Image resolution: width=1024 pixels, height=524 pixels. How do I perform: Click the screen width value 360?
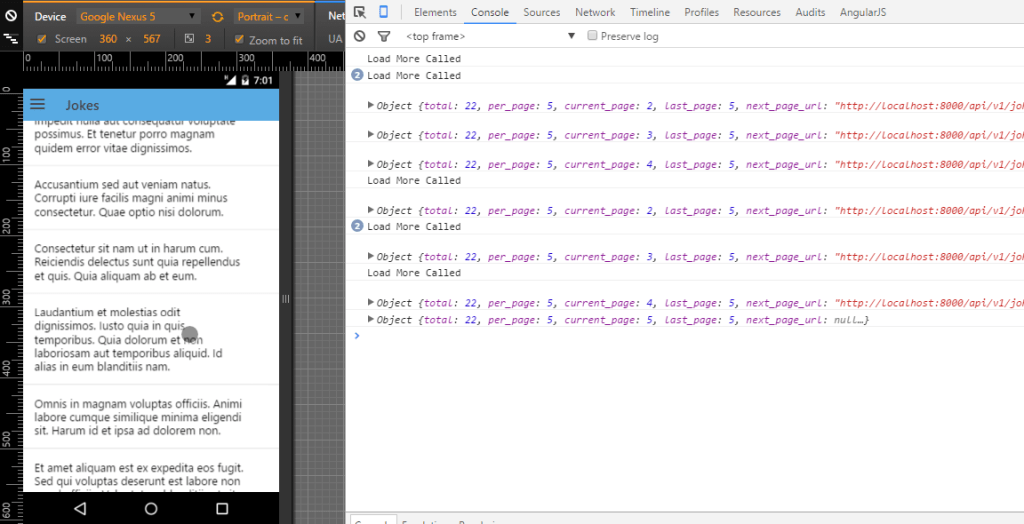click(107, 39)
